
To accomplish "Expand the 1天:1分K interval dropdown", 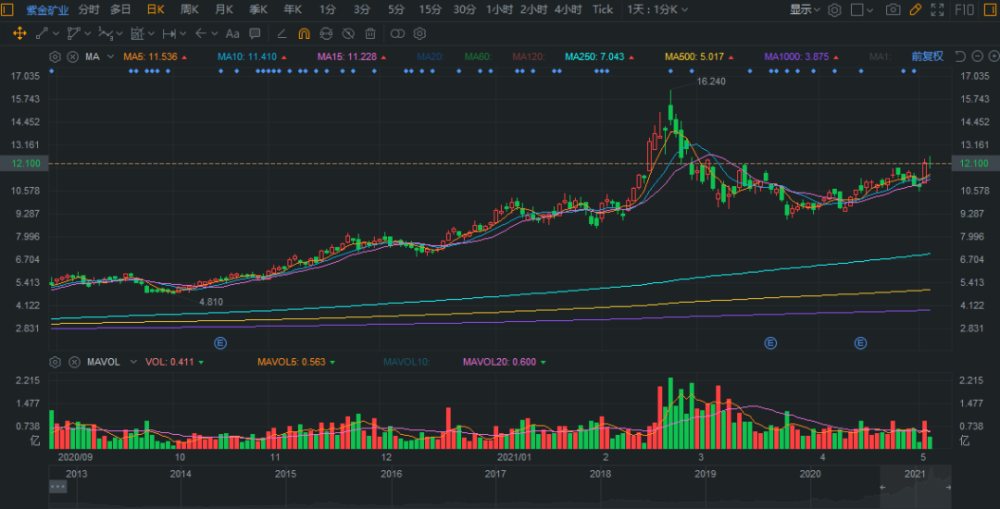I will [x=658, y=10].
